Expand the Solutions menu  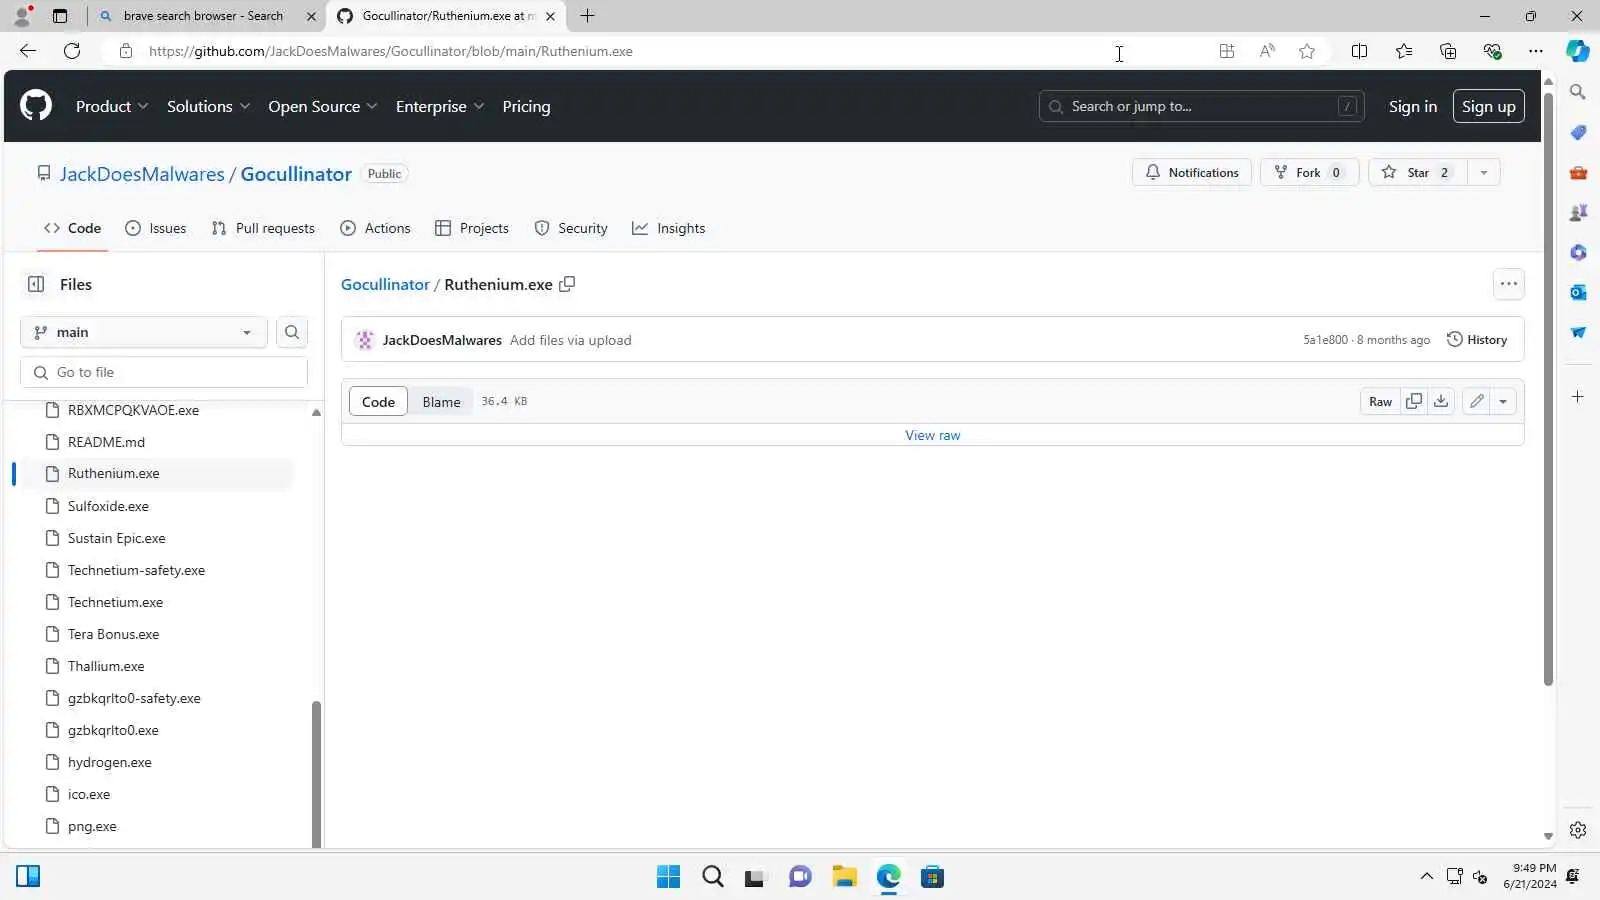(208, 106)
